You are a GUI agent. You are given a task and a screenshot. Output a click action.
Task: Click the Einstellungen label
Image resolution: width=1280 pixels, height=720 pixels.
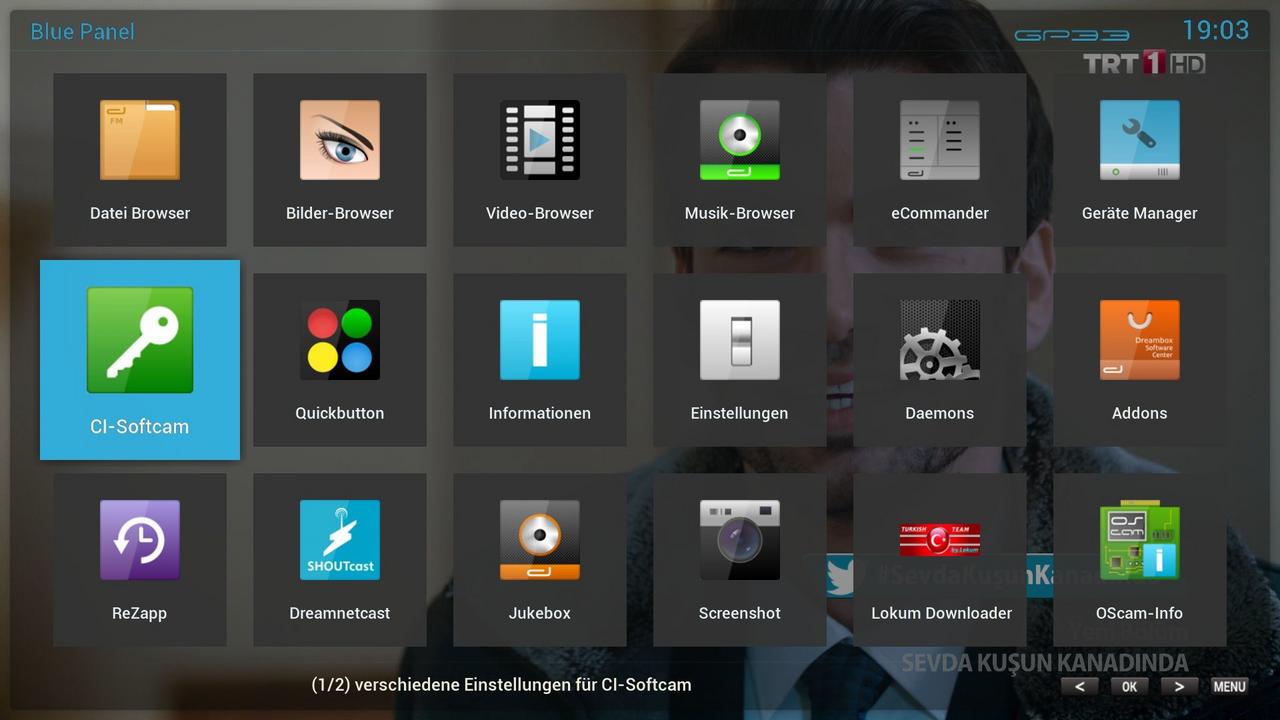pyautogui.click(x=740, y=413)
